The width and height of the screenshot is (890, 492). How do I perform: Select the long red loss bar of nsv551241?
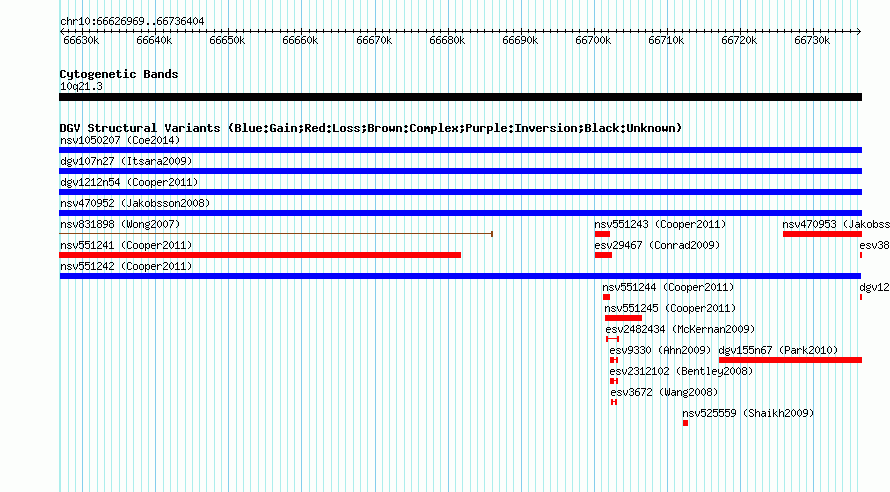(x=260, y=255)
